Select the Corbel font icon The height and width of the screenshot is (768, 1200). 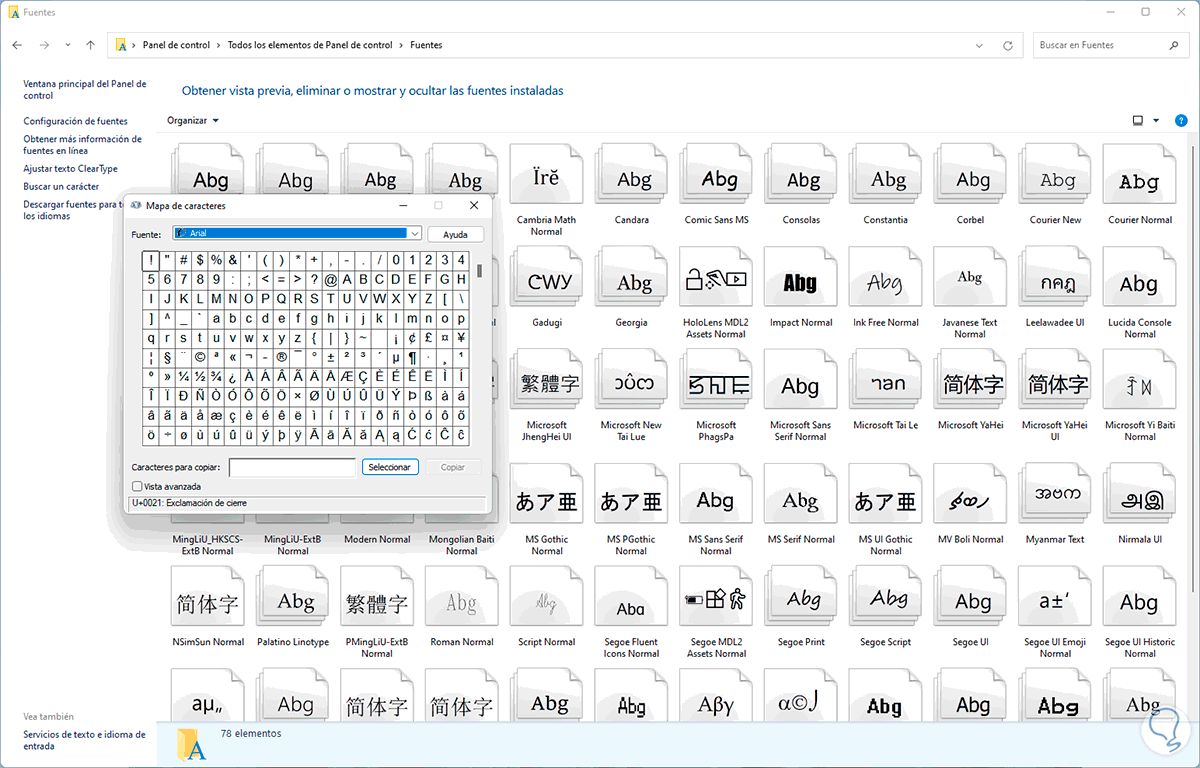(x=970, y=176)
